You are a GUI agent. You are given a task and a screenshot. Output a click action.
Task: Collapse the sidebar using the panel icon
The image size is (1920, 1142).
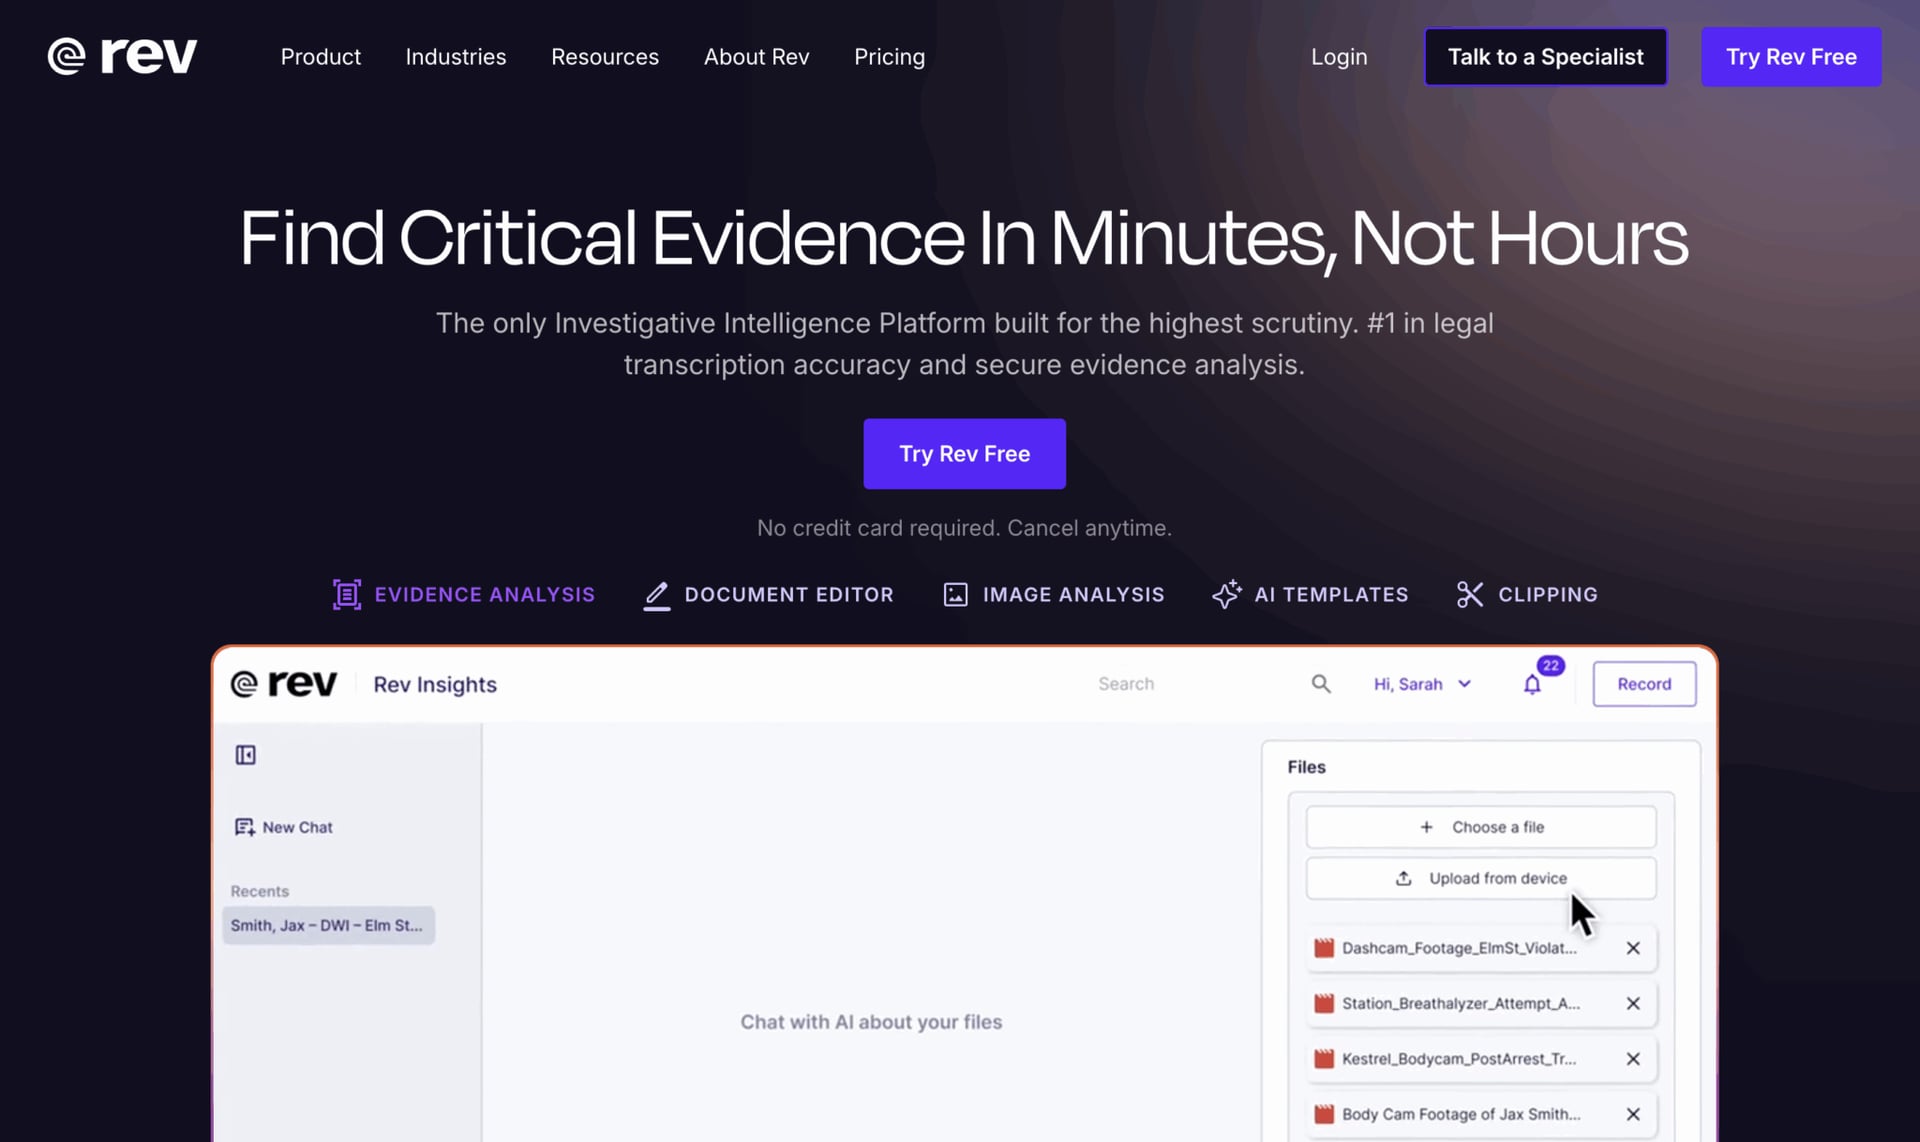pyautogui.click(x=246, y=755)
